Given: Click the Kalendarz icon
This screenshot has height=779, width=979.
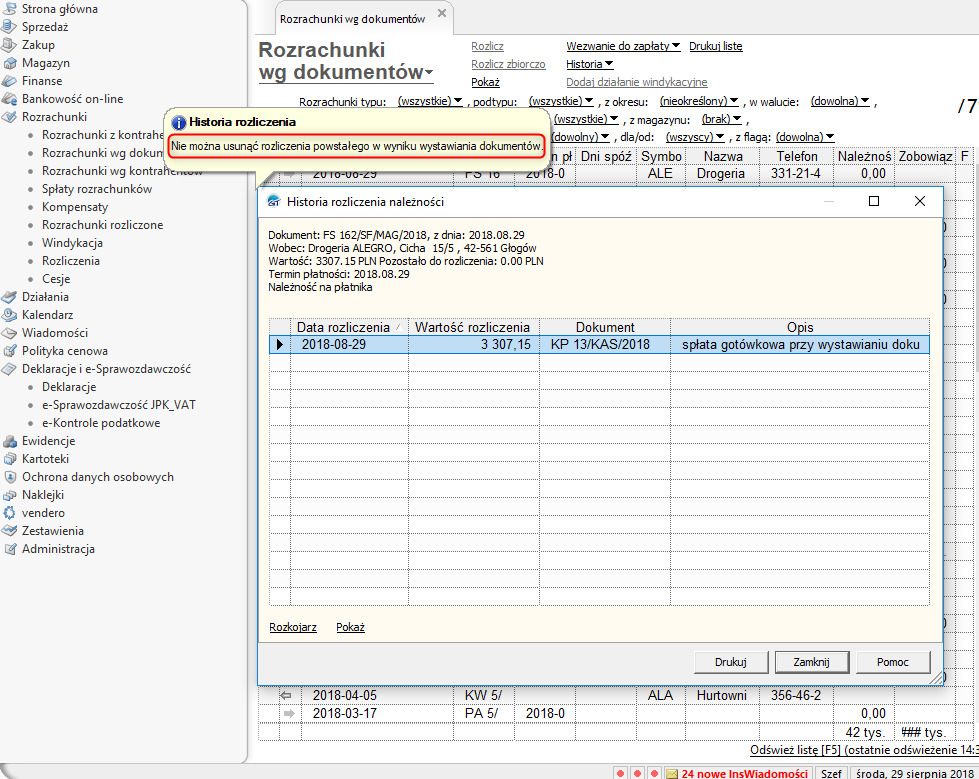Looking at the screenshot, I should [10, 315].
